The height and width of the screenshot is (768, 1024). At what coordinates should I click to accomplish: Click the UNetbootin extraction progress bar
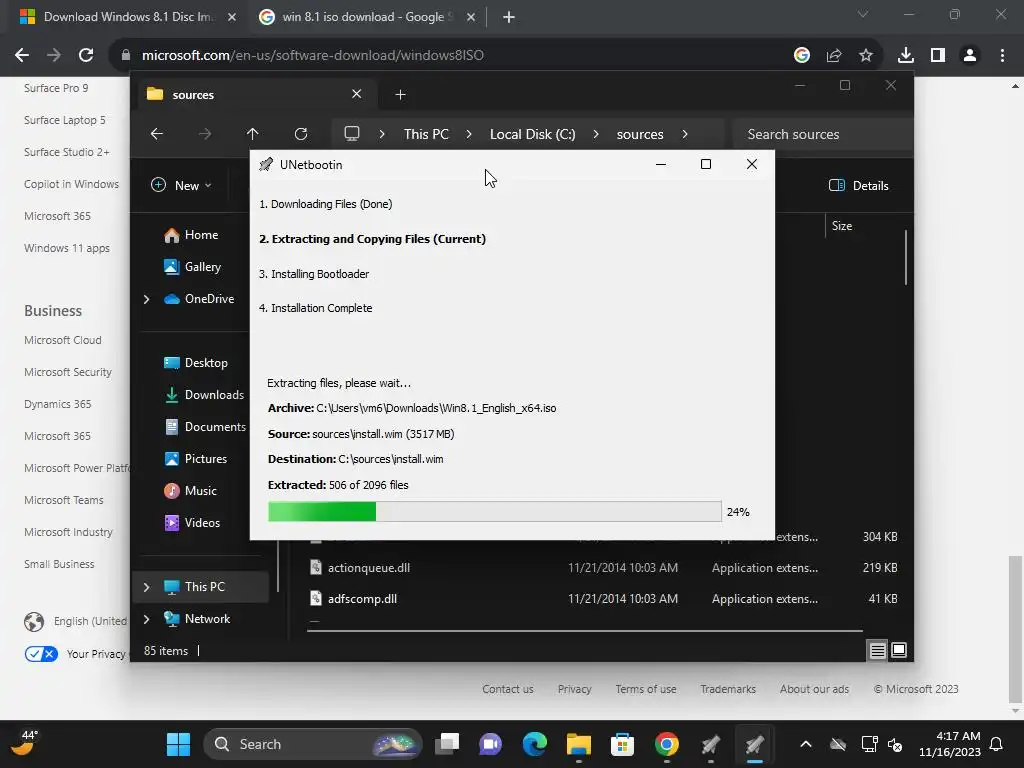pos(494,511)
